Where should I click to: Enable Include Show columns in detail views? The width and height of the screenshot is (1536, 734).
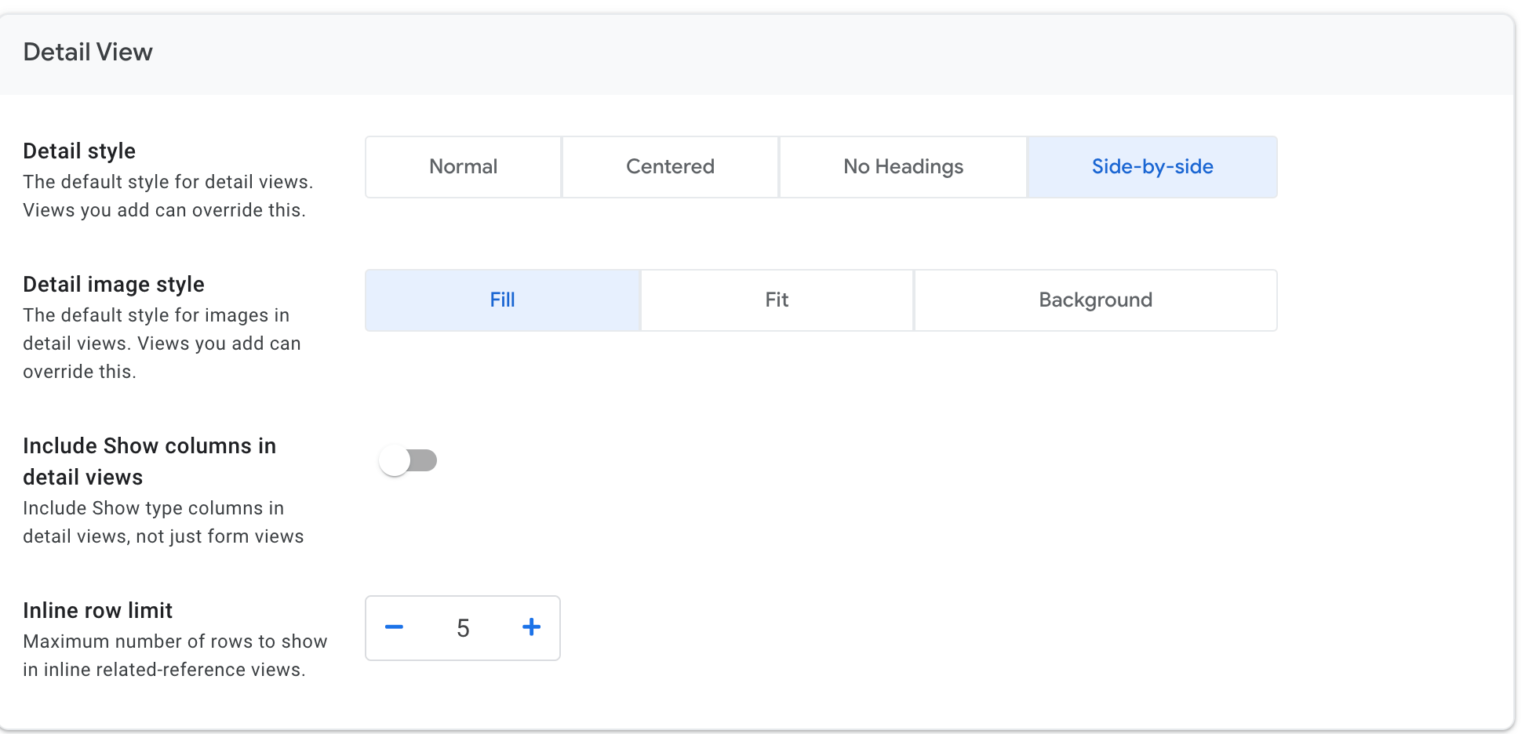tap(408, 460)
